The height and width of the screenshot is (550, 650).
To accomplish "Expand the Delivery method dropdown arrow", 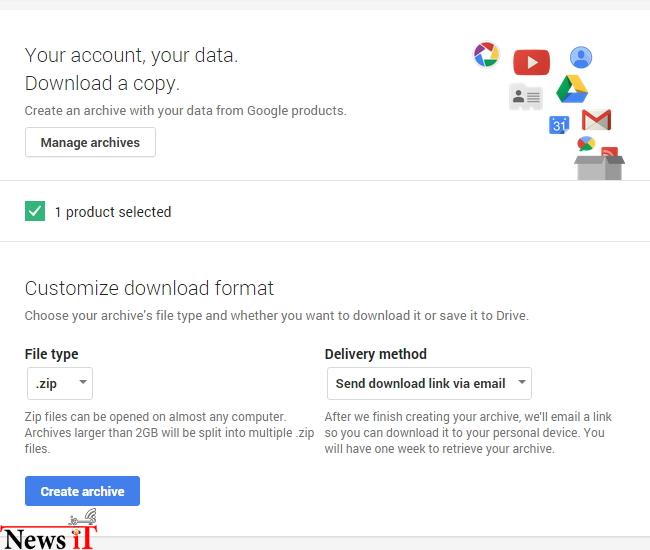I will coord(522,382).
